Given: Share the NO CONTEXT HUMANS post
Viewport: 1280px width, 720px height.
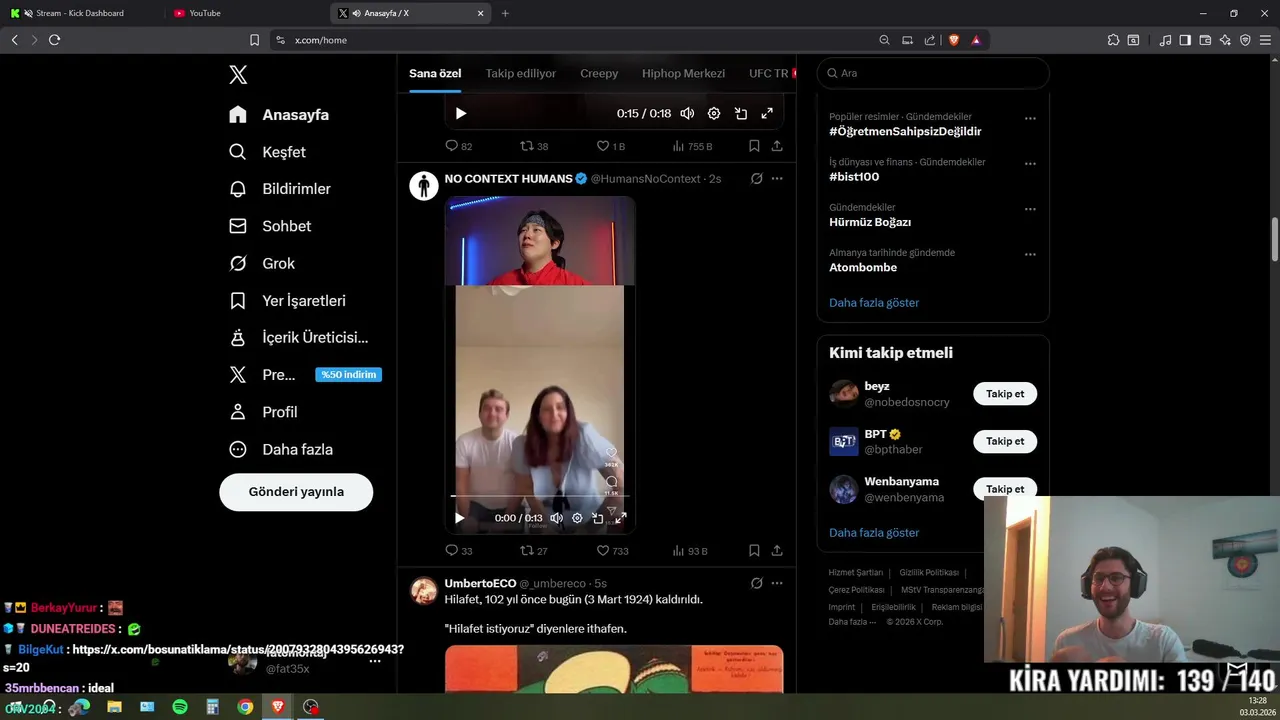Looking at the screenshot, I should pyautogui.click(x=777, y=550).
